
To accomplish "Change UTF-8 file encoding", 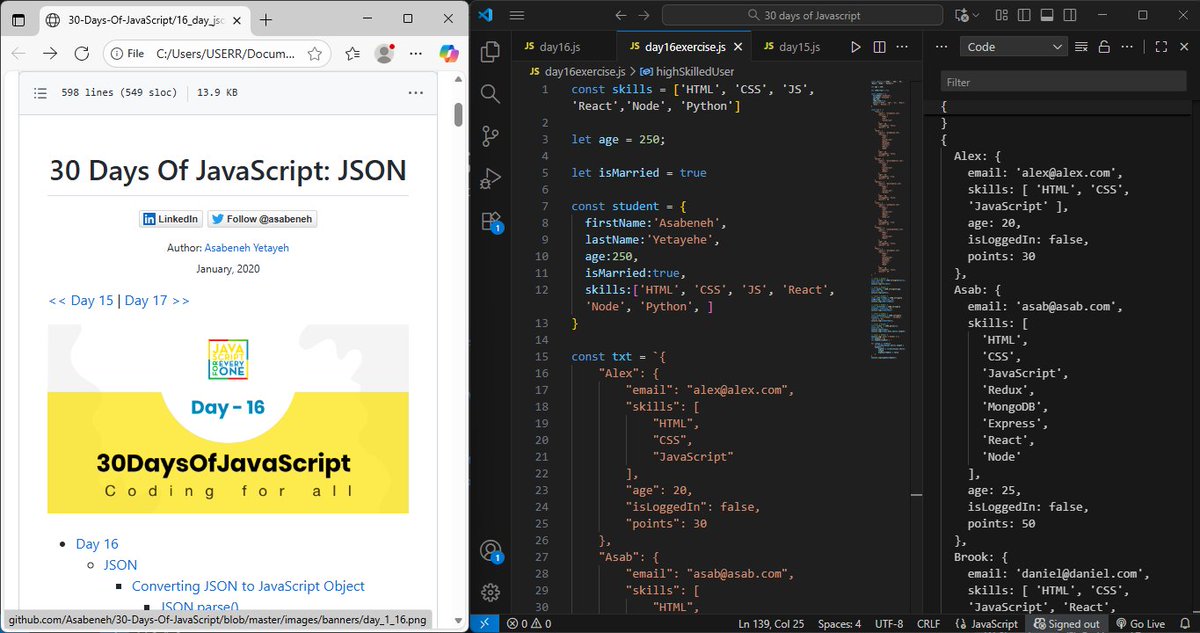I will coord(887,624).
